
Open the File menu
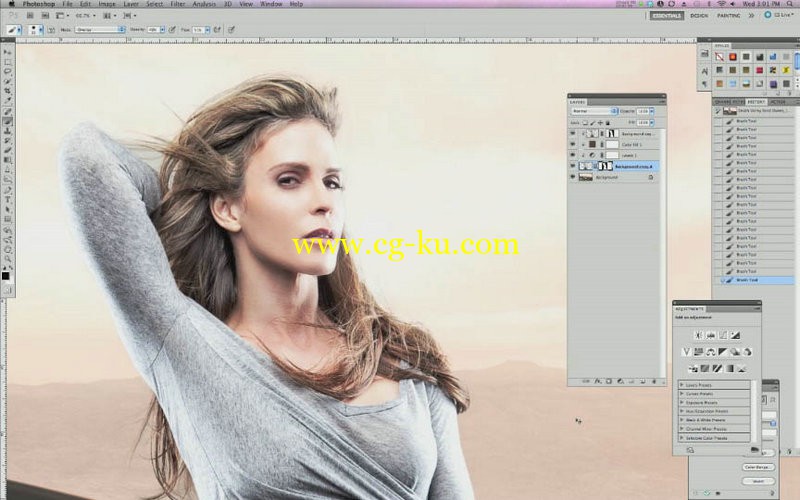coord(67,4)
